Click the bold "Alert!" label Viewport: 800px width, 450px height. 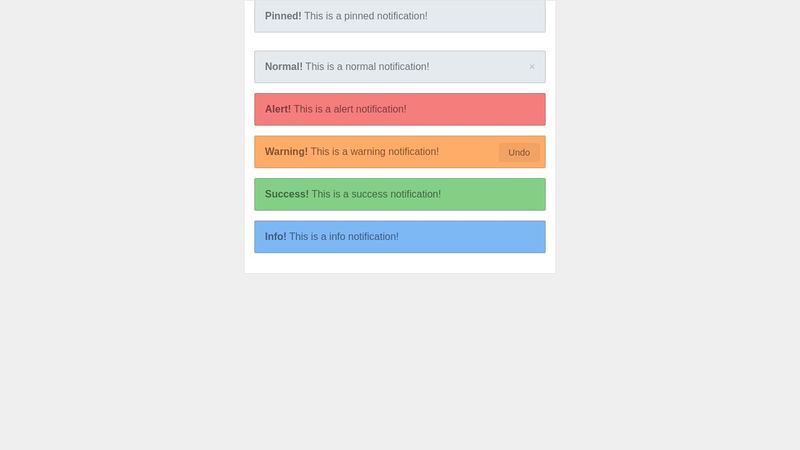pyautogui.click(x=278, y=109)
